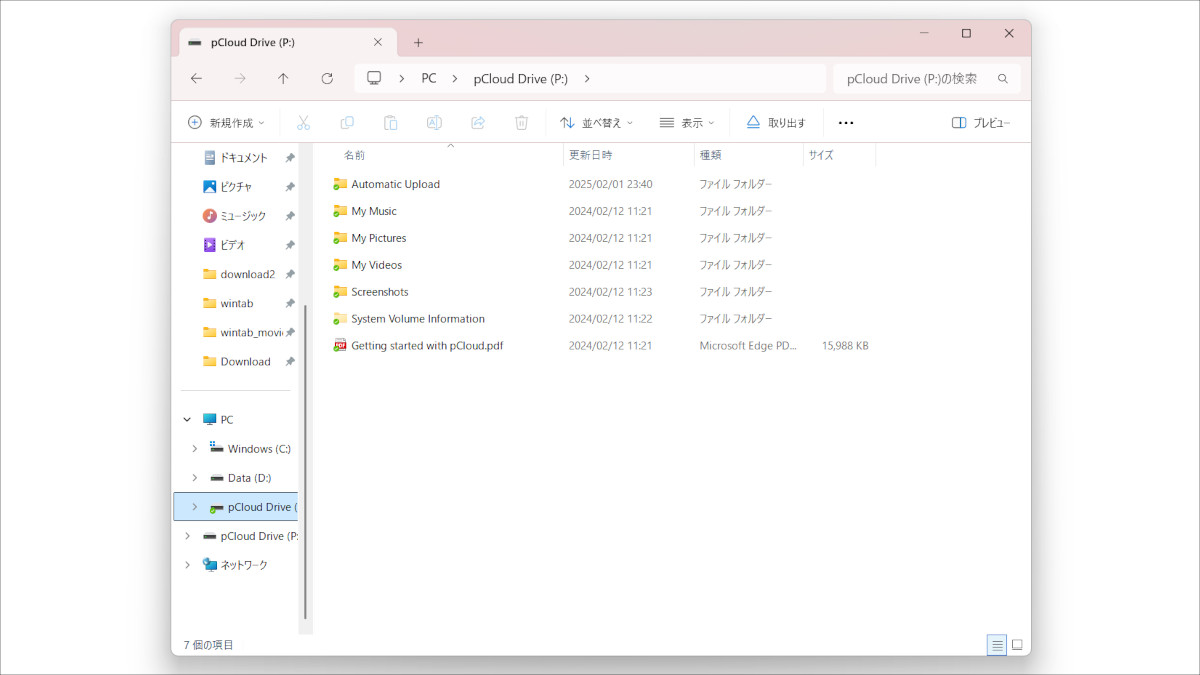Refresh the folder view
Image resolution: width=1200 pixels, height=675 pixels.
tap(327, 78)
